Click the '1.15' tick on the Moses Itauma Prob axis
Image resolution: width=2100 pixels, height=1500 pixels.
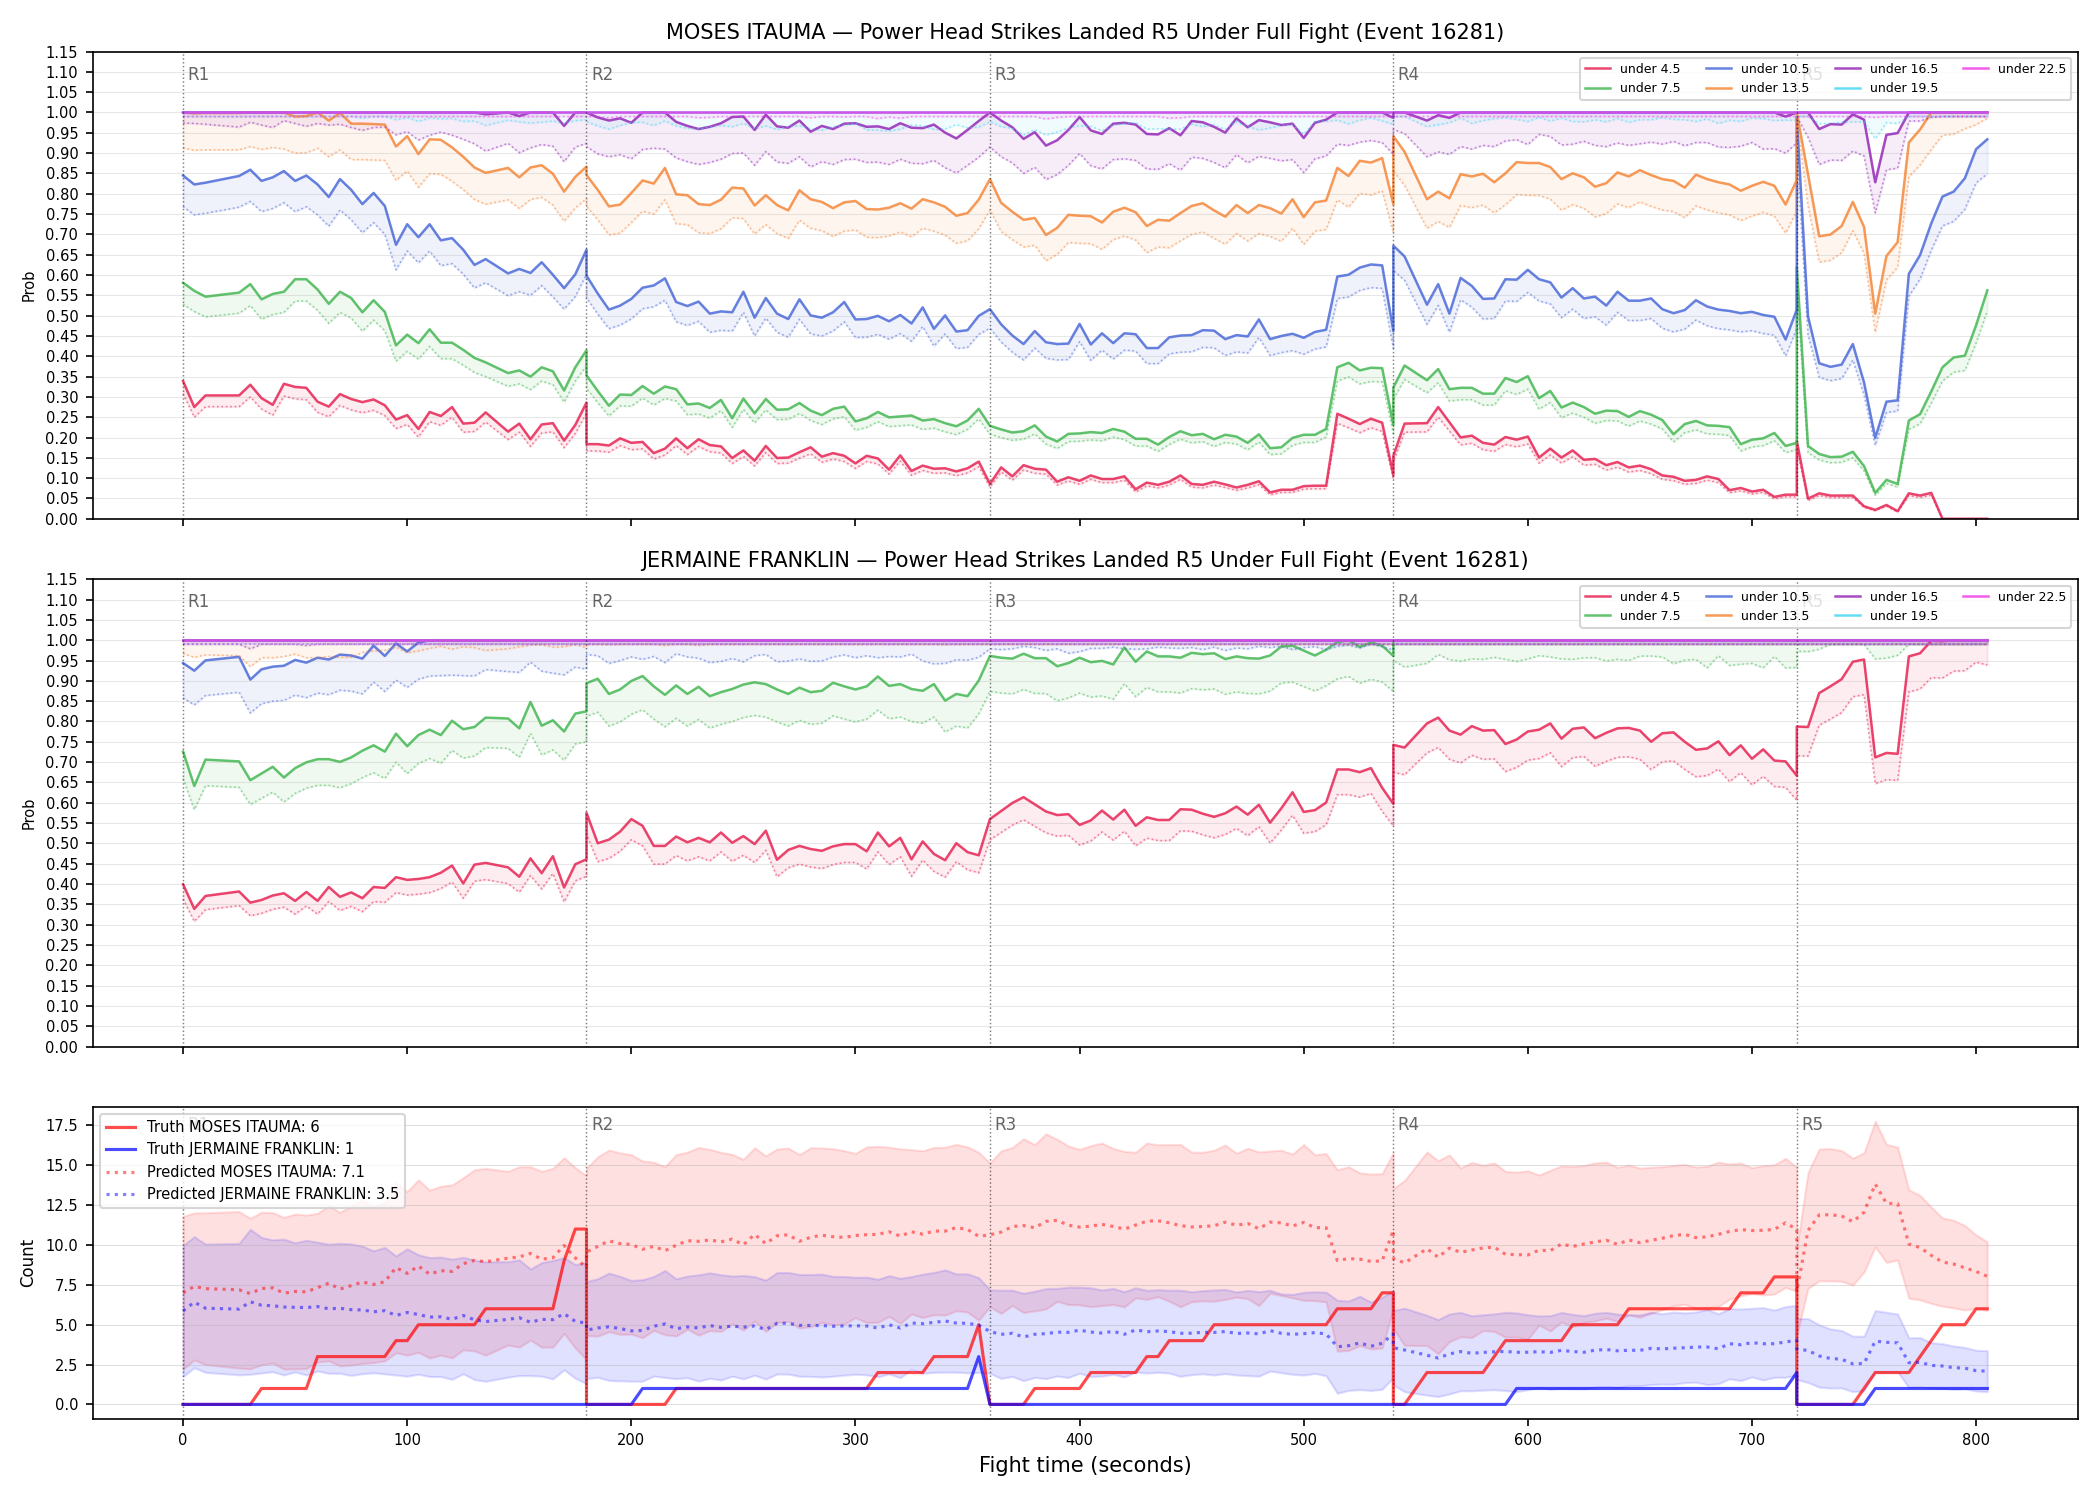point(62,52)
